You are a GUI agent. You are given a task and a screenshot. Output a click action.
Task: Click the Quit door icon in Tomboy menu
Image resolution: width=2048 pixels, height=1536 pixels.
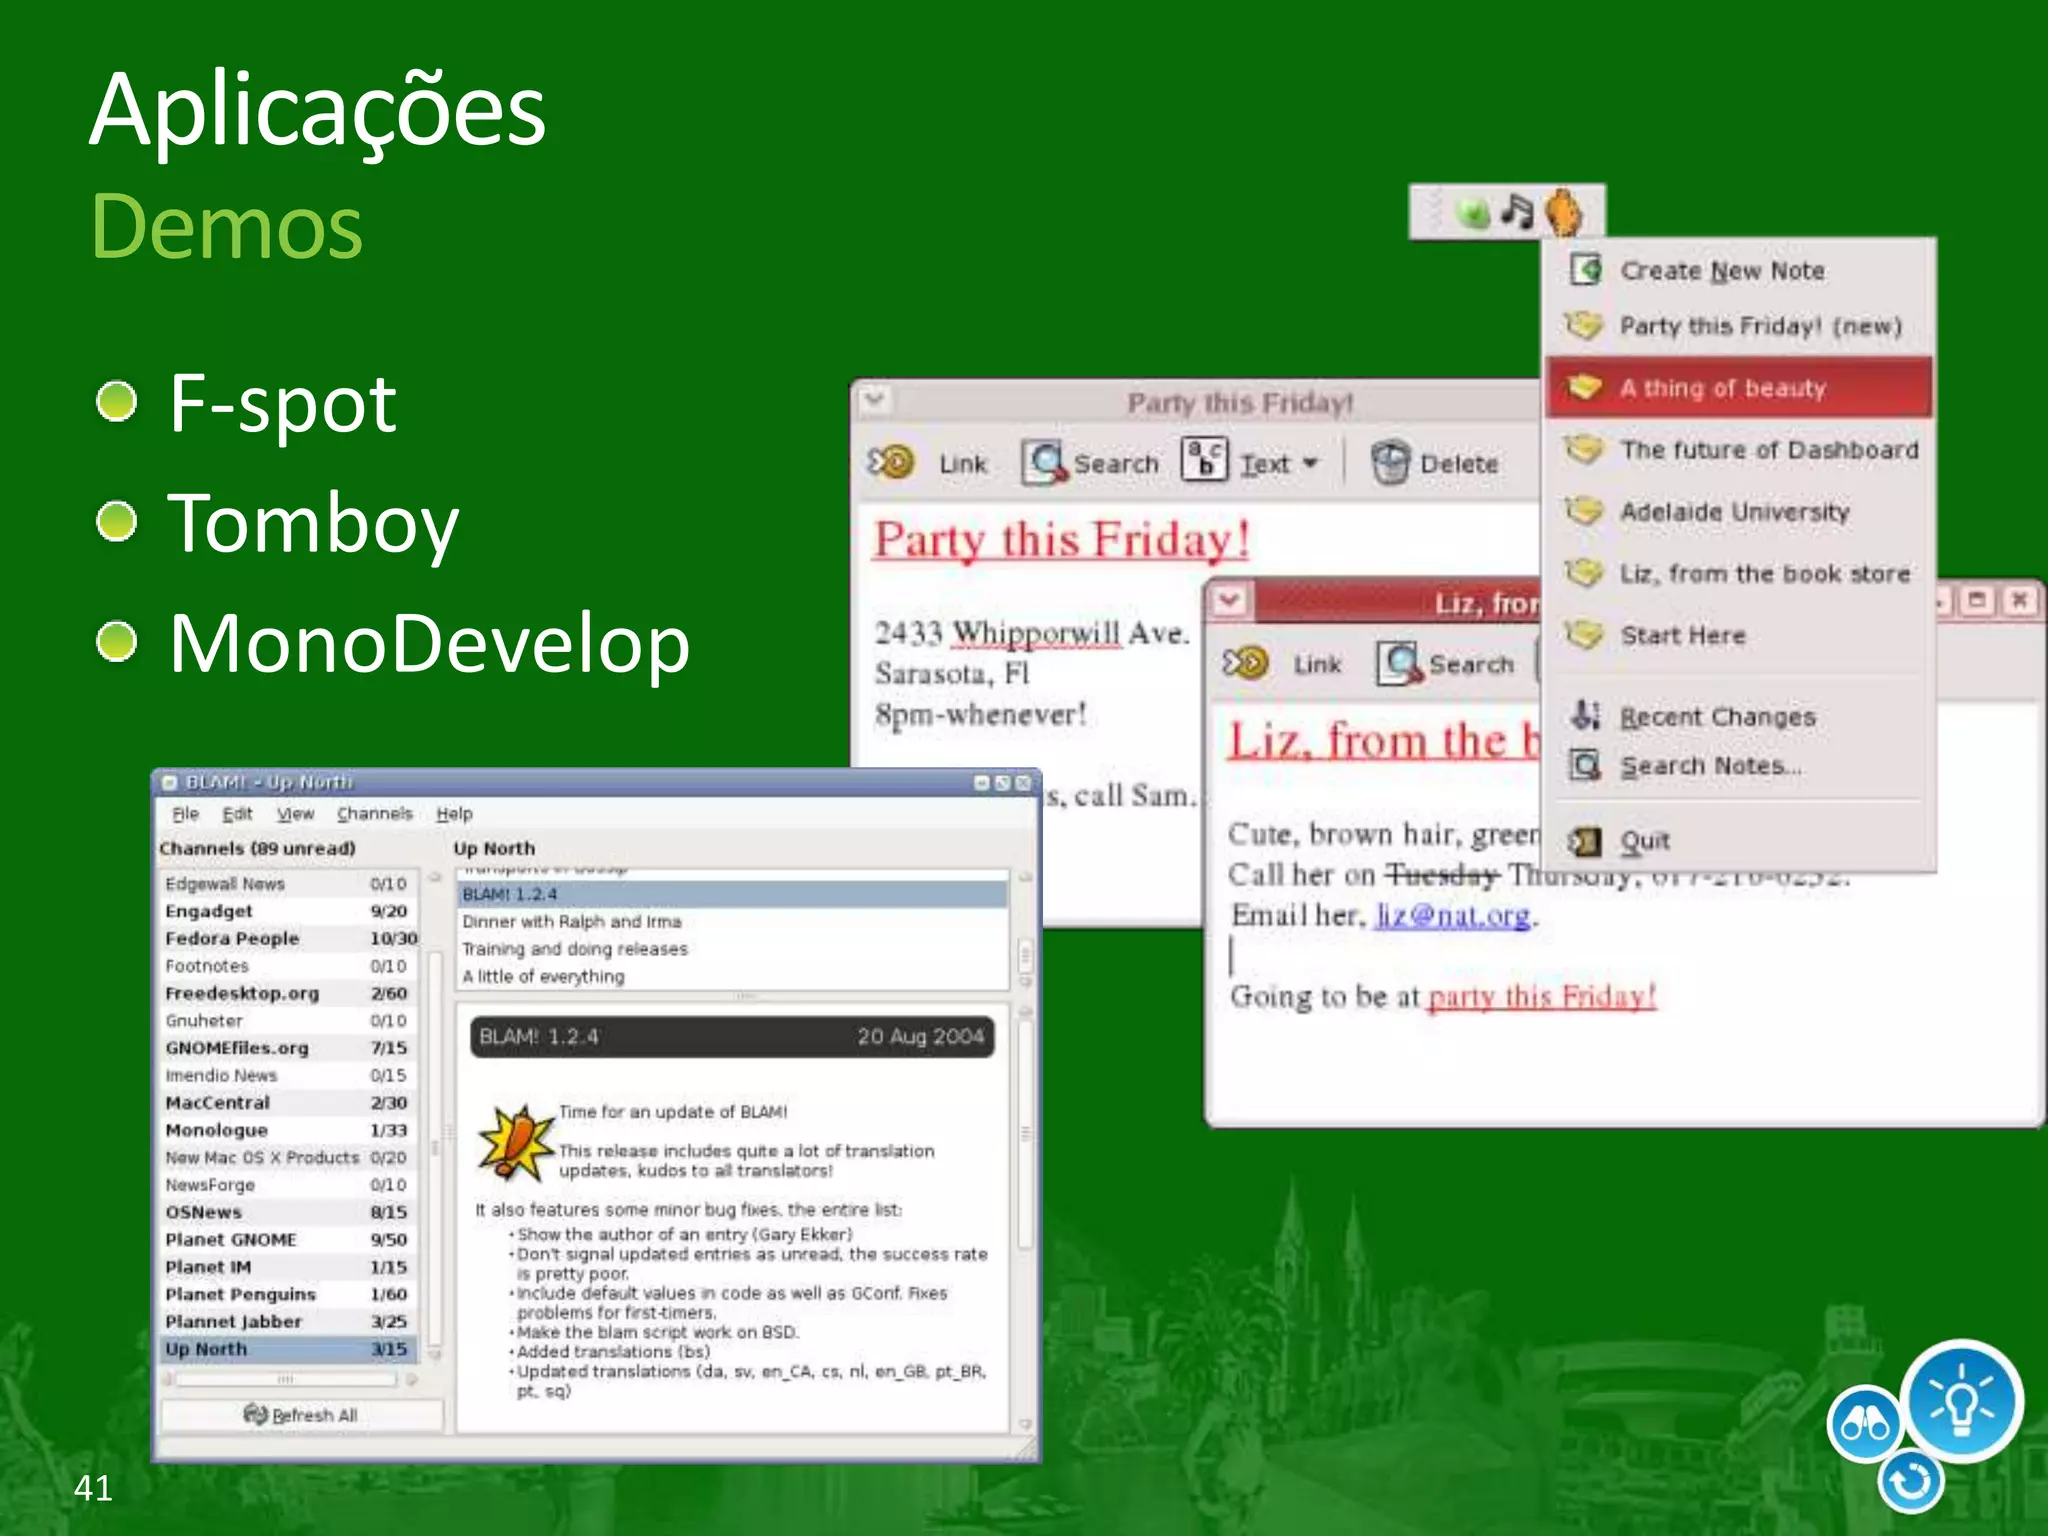1586,841
